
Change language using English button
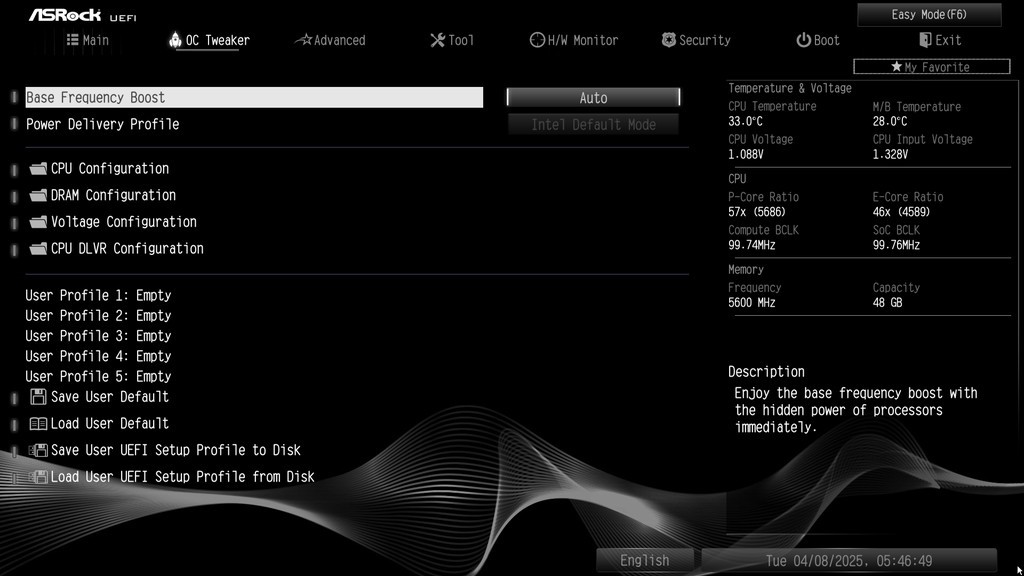[645, 561]
